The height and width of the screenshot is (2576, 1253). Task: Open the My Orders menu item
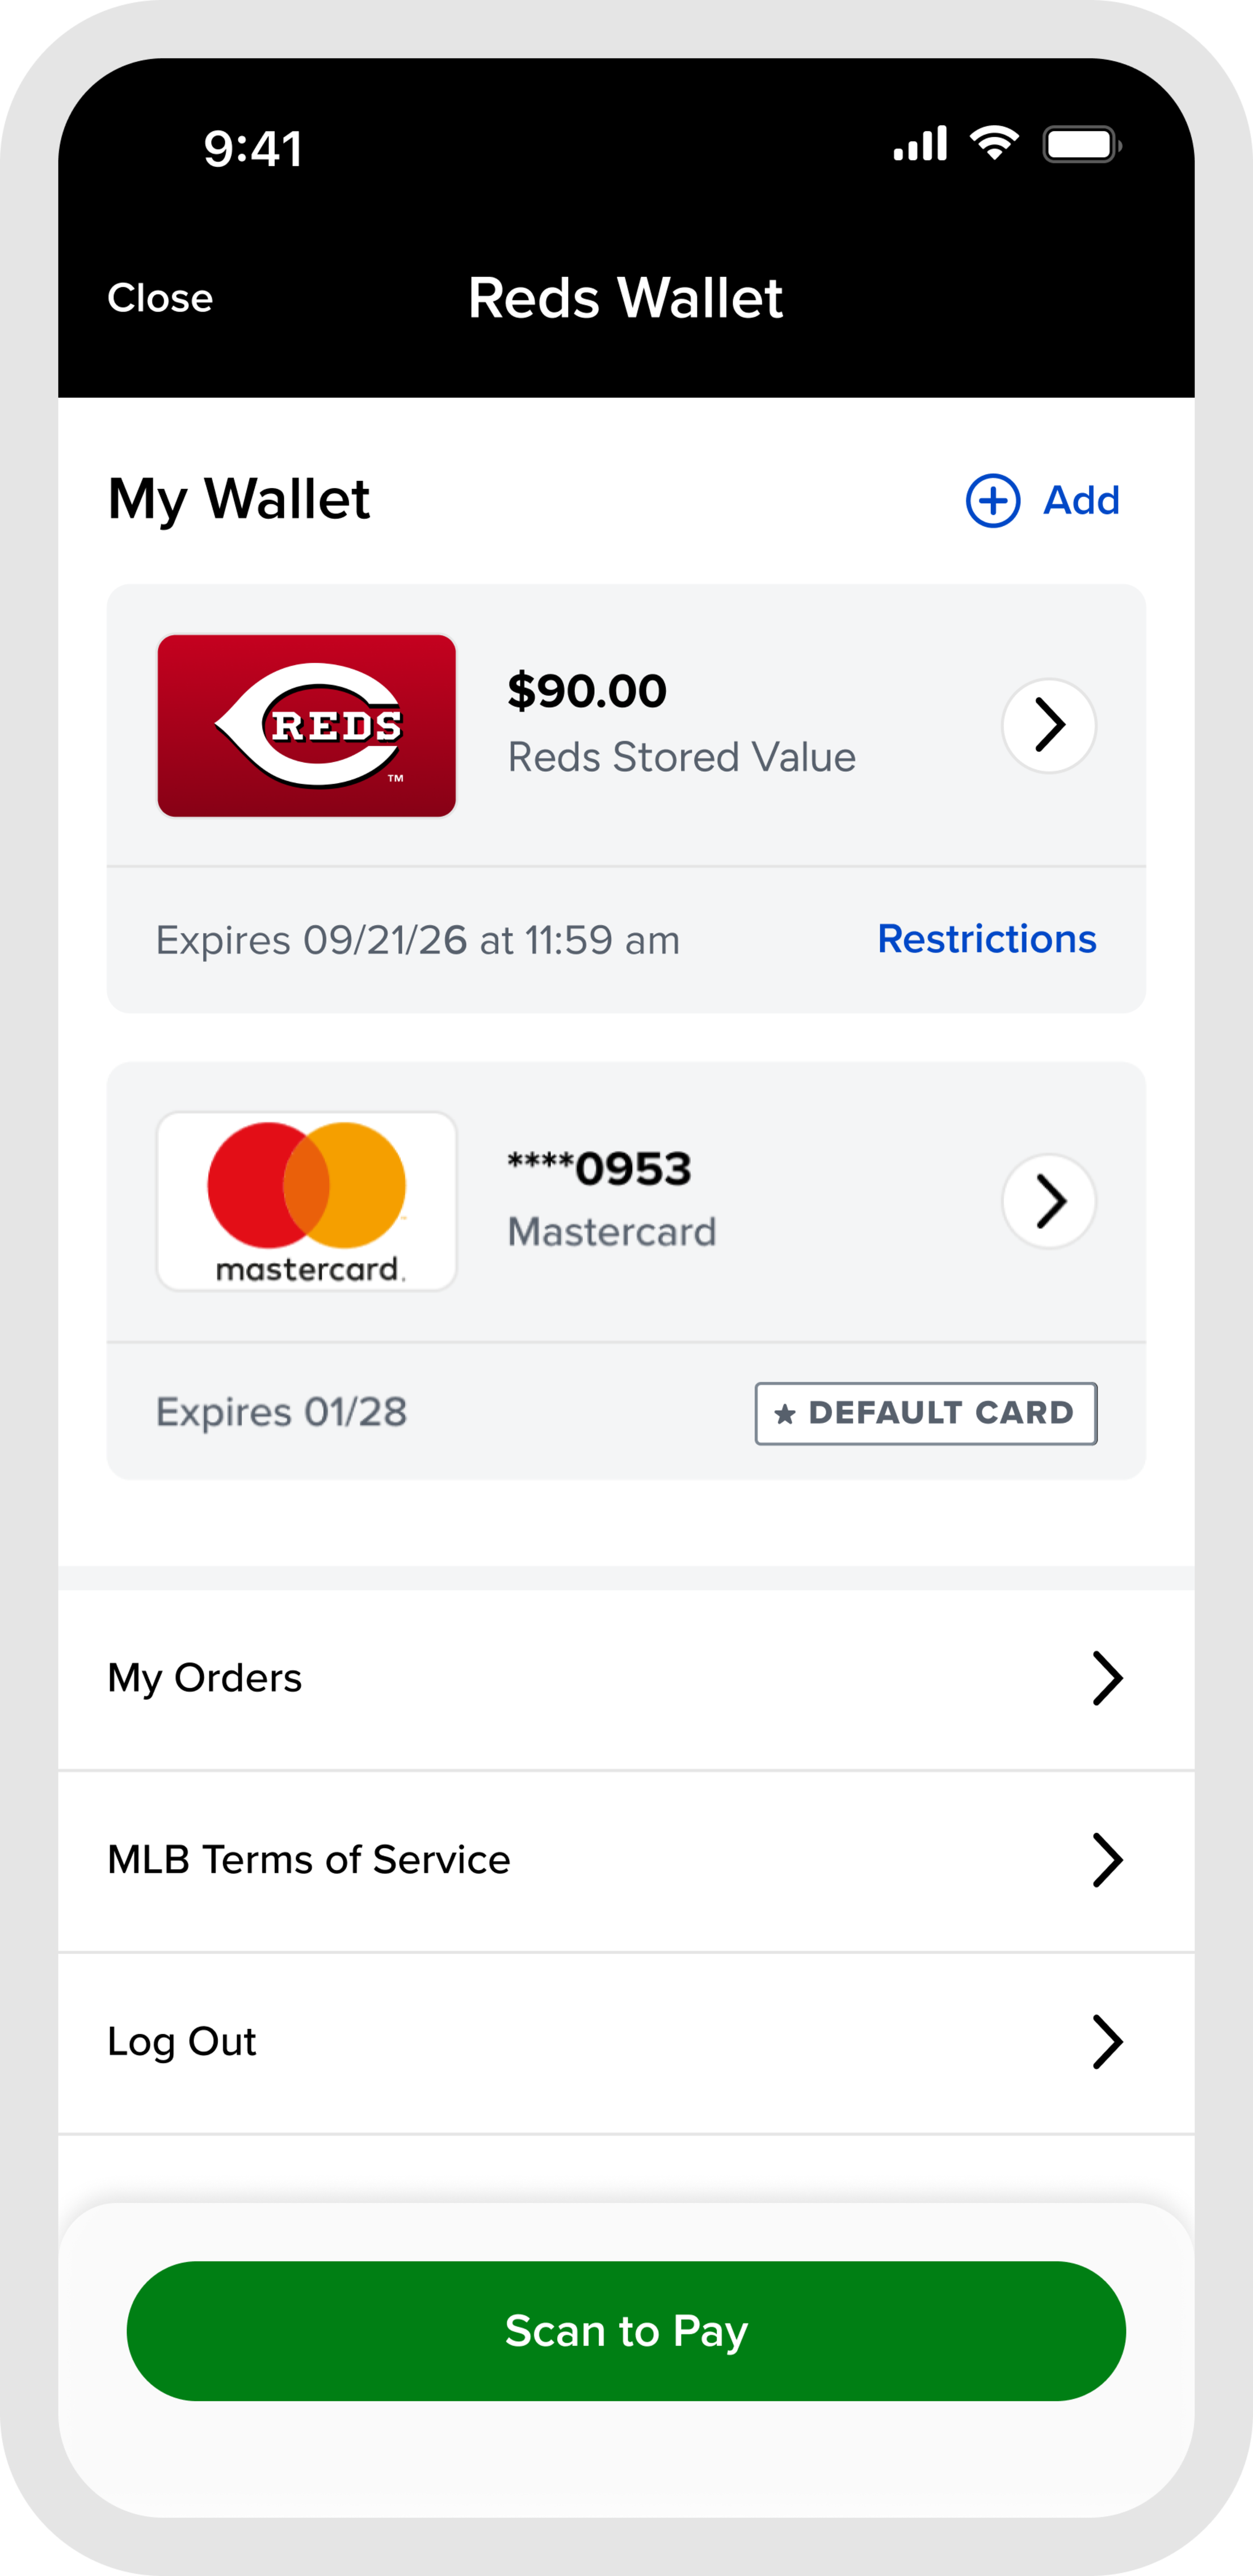click(x=205, y=1678)
